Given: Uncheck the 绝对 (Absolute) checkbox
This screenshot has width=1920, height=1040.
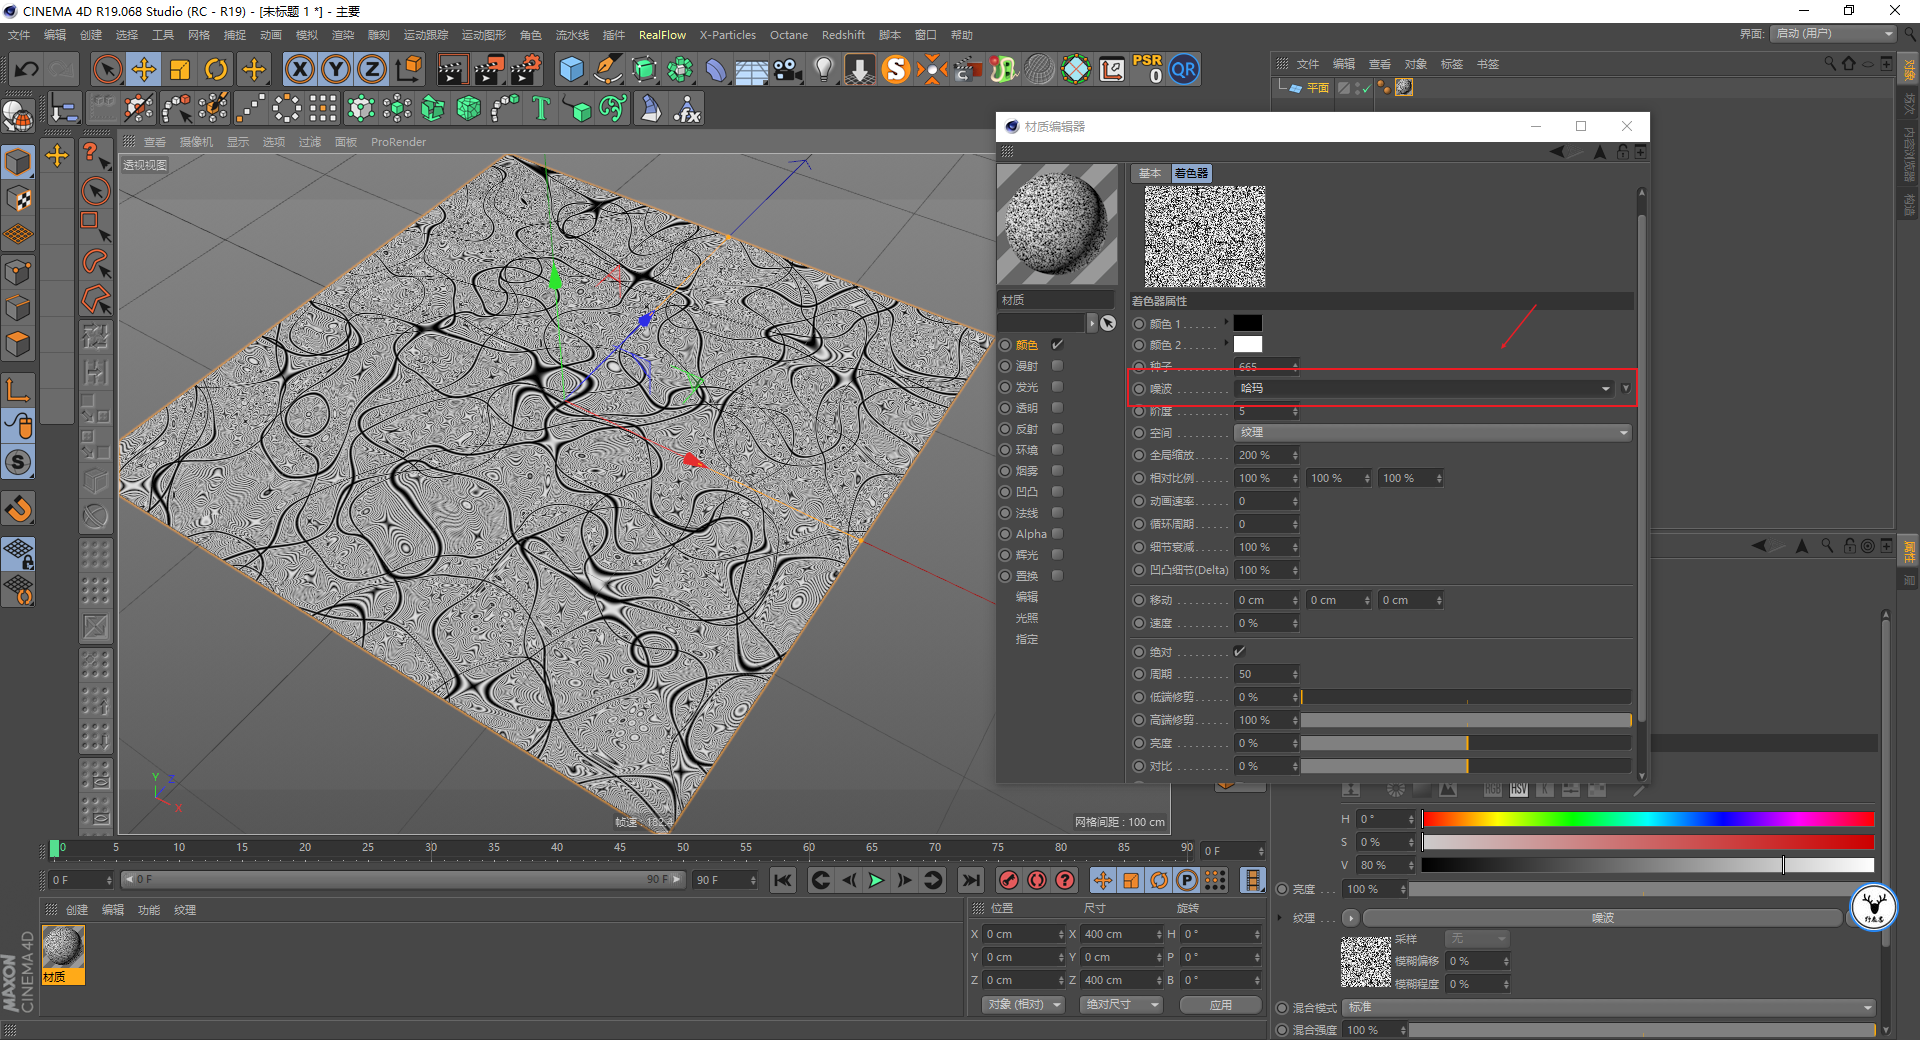Looking at the screenshot, I should [x=1240, y=652].
